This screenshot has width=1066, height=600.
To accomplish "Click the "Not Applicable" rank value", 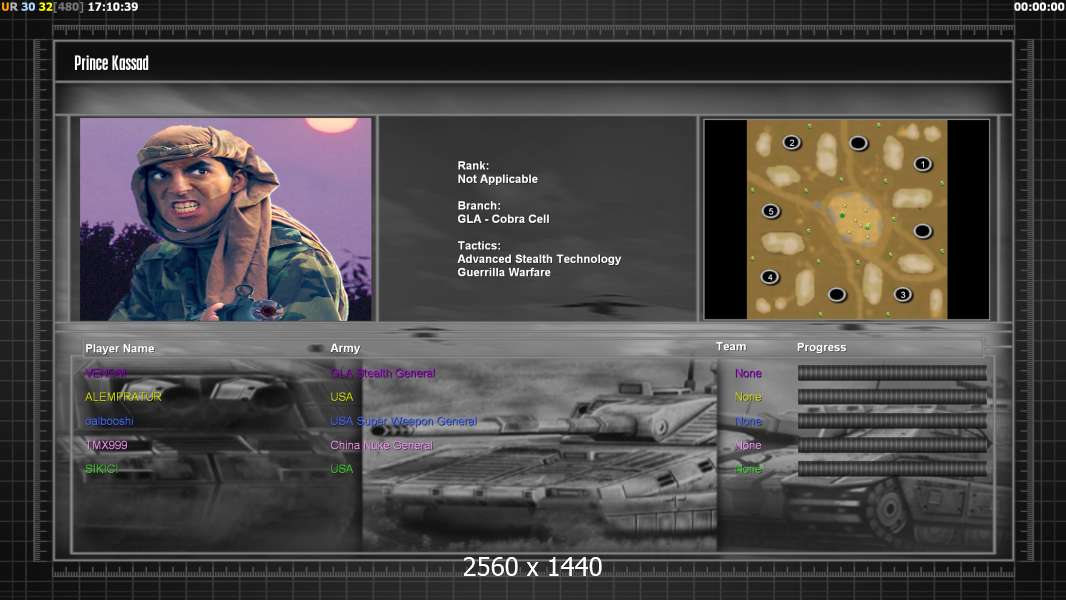I will pyautogui.click(x=498, y=179).
